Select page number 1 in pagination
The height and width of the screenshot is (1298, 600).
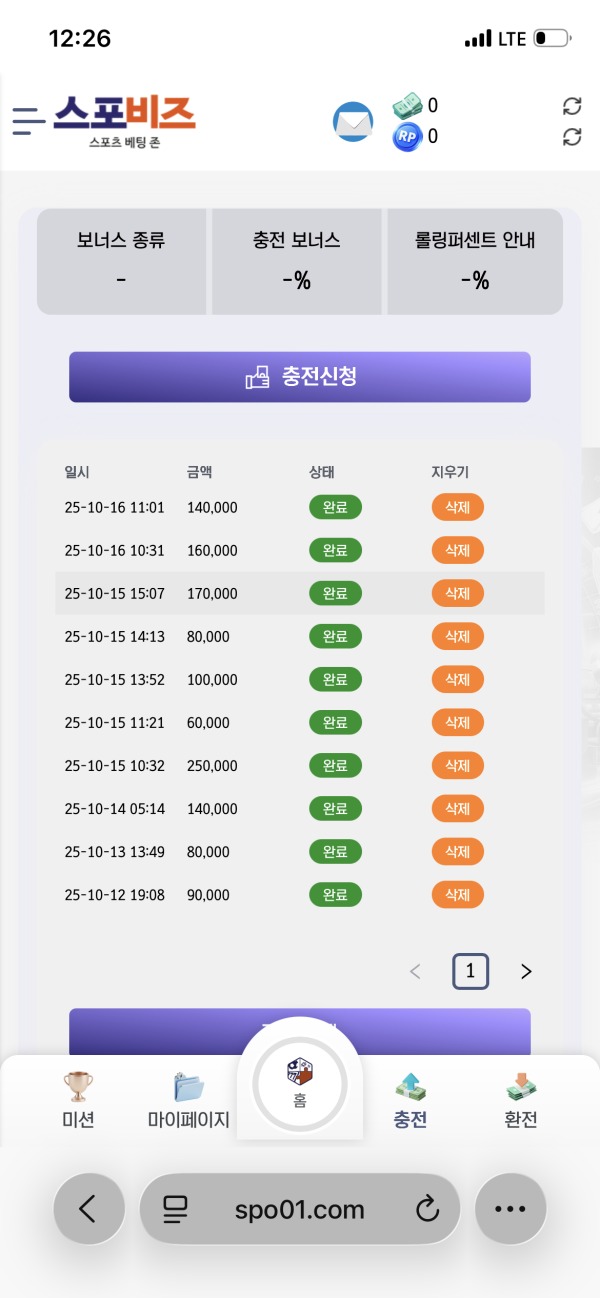(470, 971)
